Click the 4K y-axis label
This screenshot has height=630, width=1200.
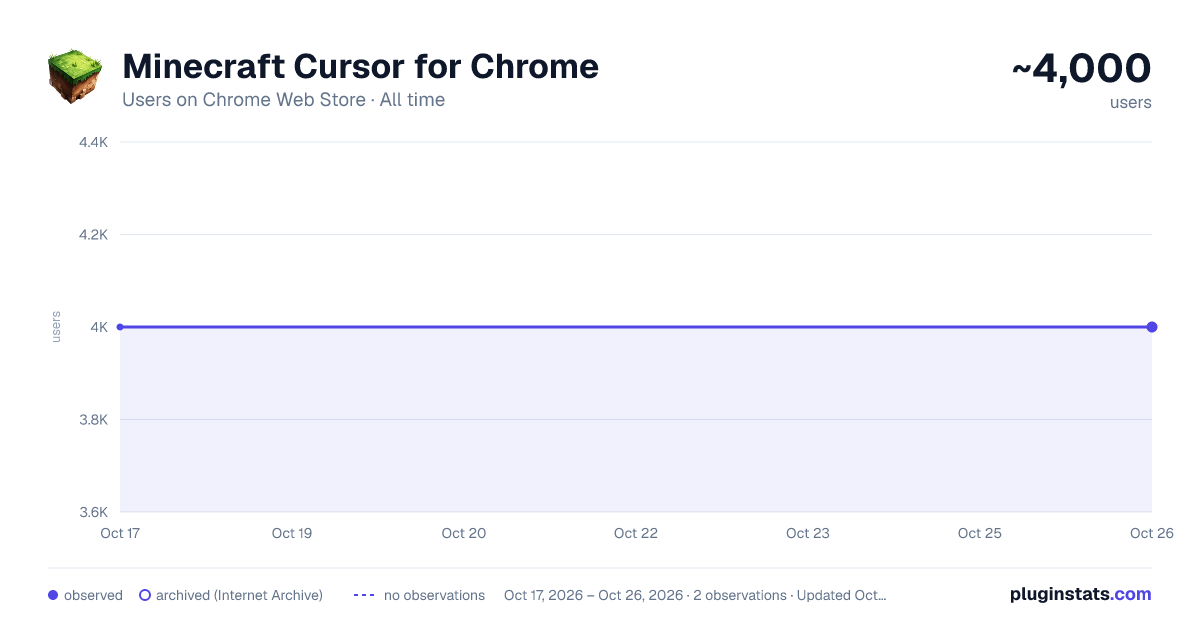pos(99,327)
